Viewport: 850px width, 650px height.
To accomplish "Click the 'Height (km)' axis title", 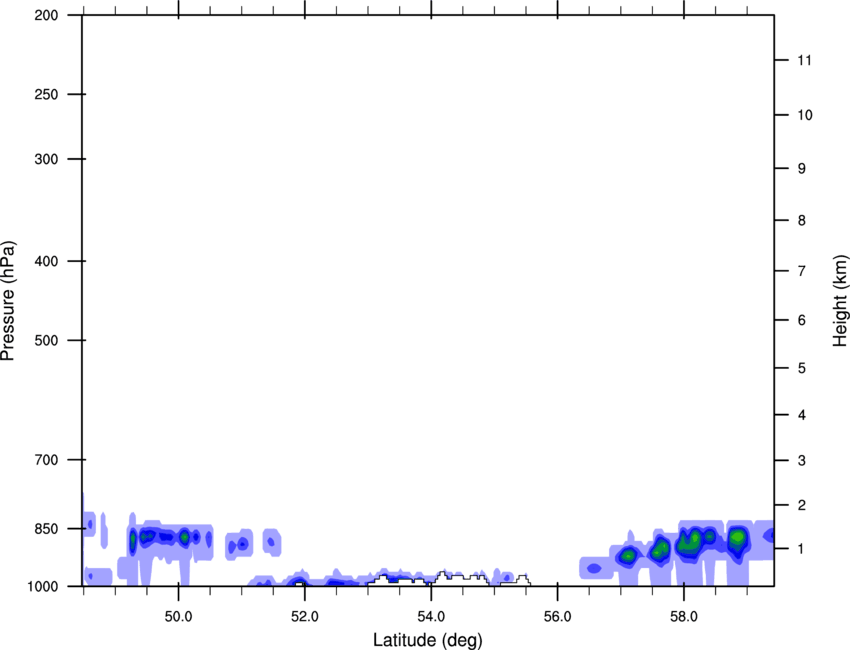I will (840, 301).
